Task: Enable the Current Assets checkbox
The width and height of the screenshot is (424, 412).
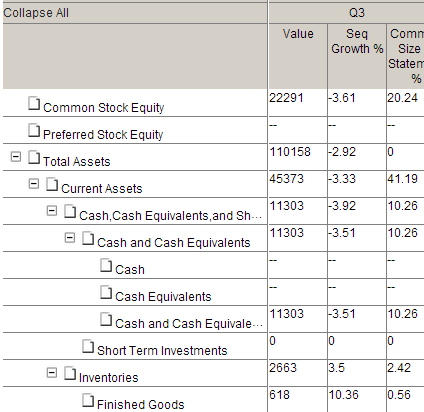Action: (52, 184)
